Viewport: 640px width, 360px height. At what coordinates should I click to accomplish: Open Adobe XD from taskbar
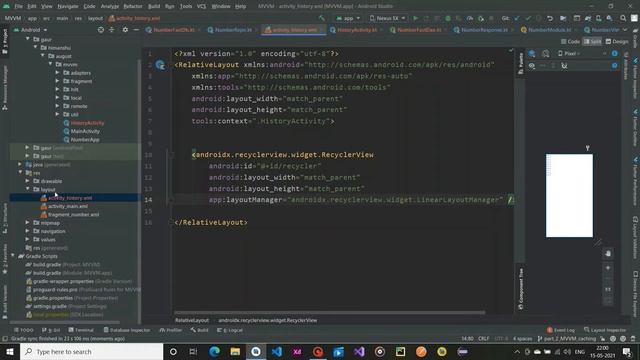[297, 351]
